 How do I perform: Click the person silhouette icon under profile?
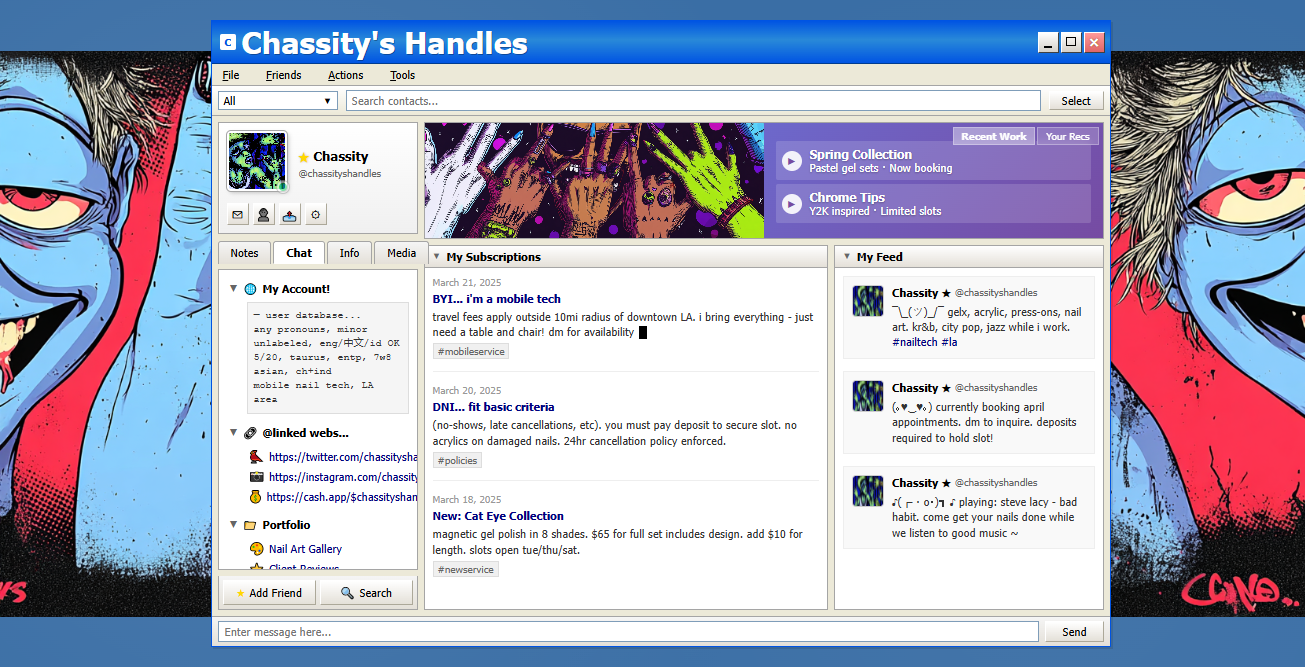point(264,214)
